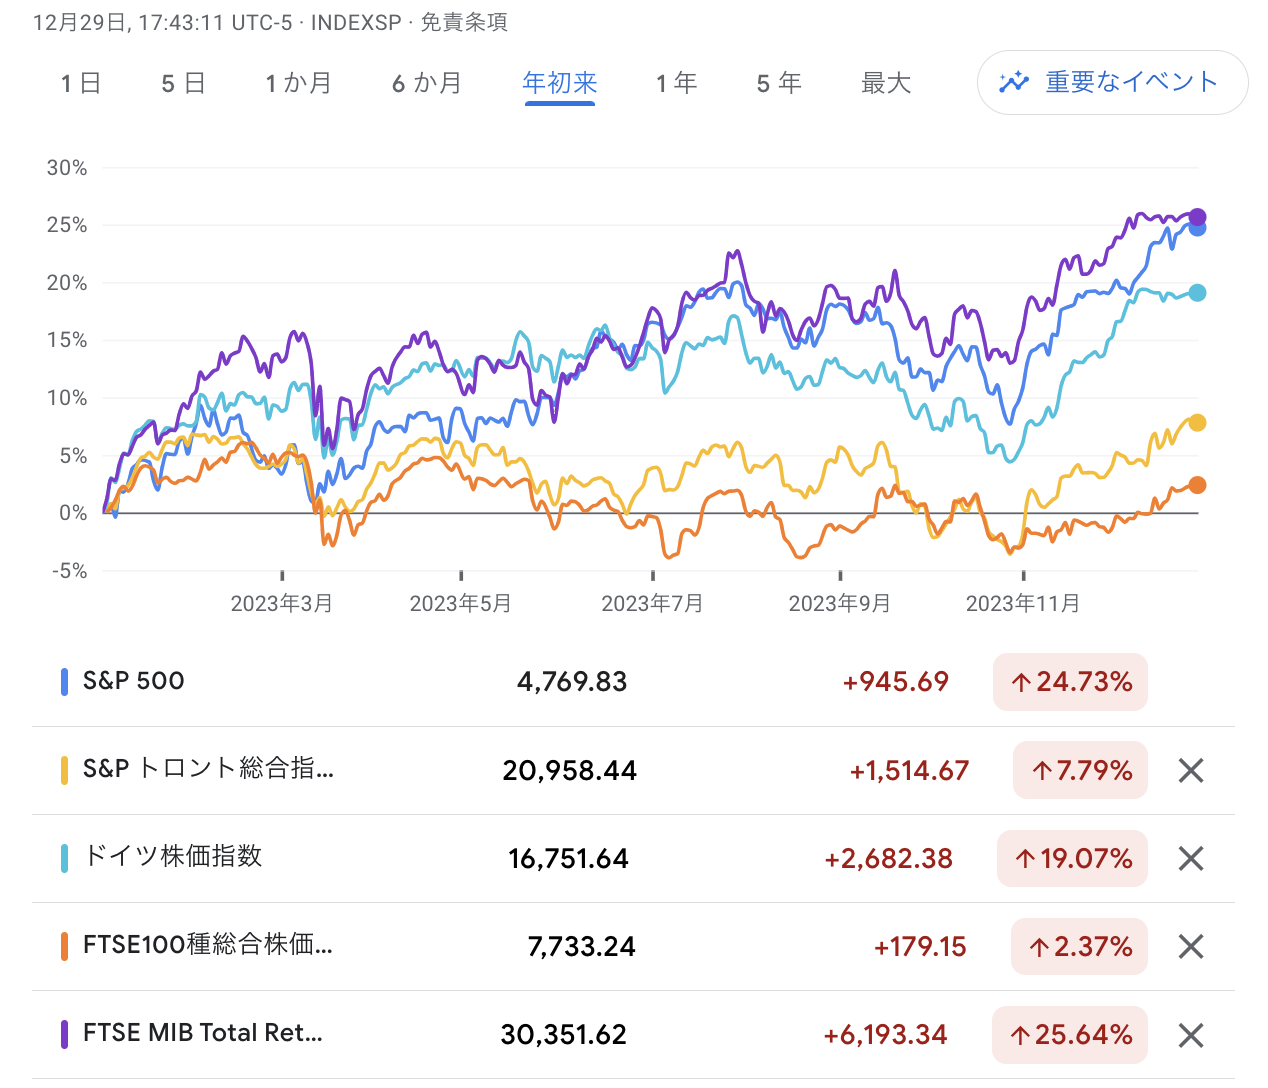Open the FTSE100種総合株価 row
Screen dimensions: 1268x1088
tap(633, 946)
